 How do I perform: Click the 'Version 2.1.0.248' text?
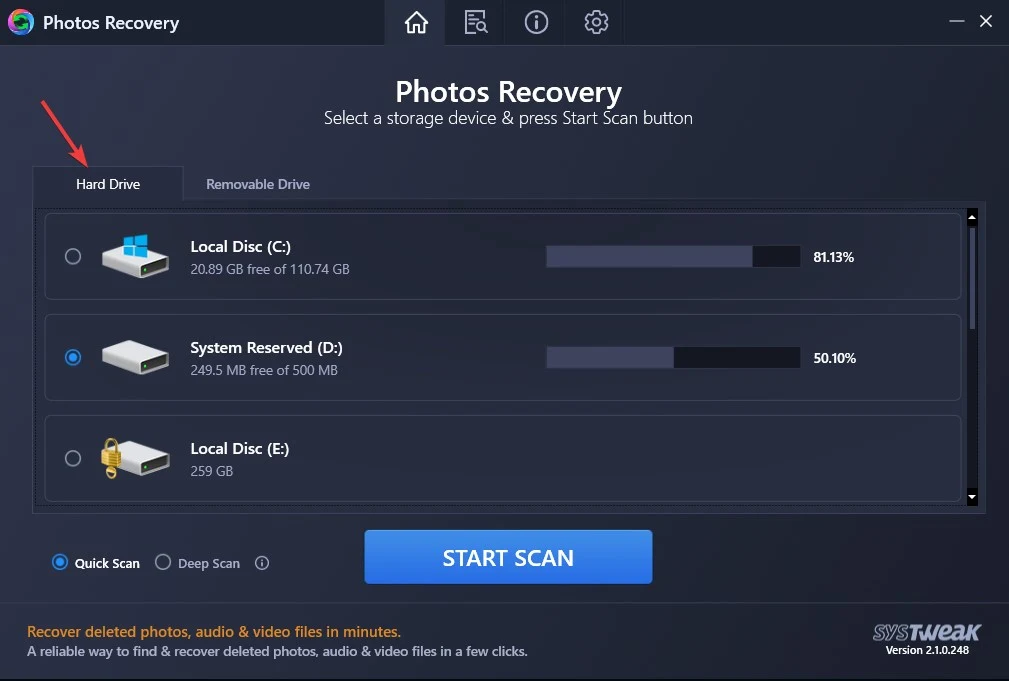point(927,650)
